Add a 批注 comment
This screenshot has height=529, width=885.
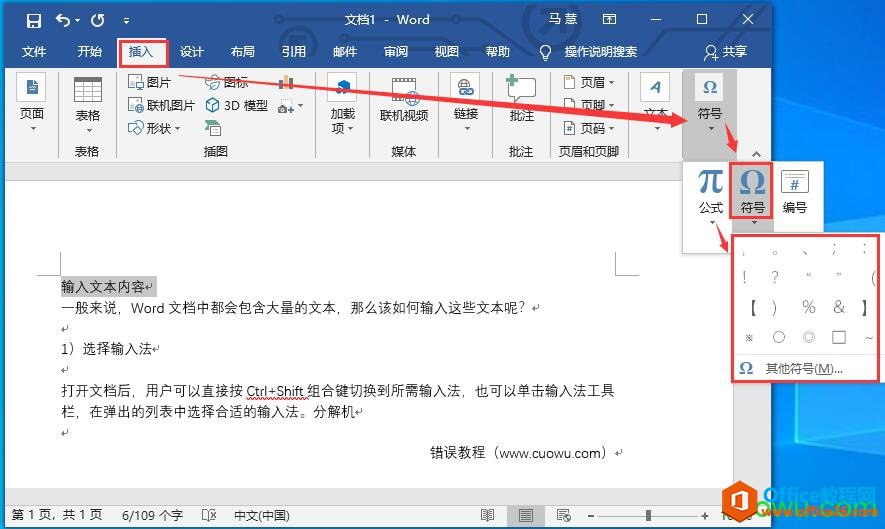tap(521, 99)
